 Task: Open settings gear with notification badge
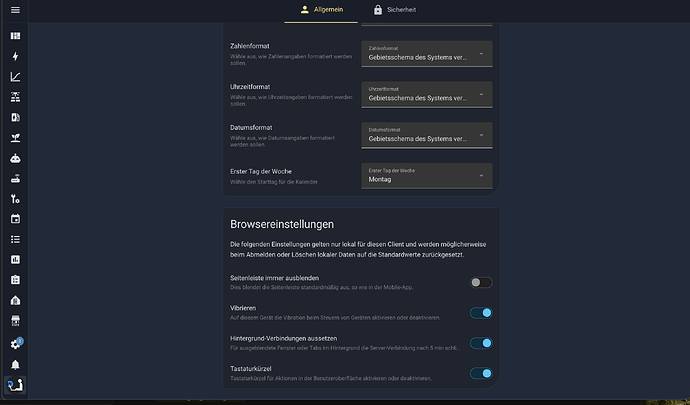(x=16, y=344)
